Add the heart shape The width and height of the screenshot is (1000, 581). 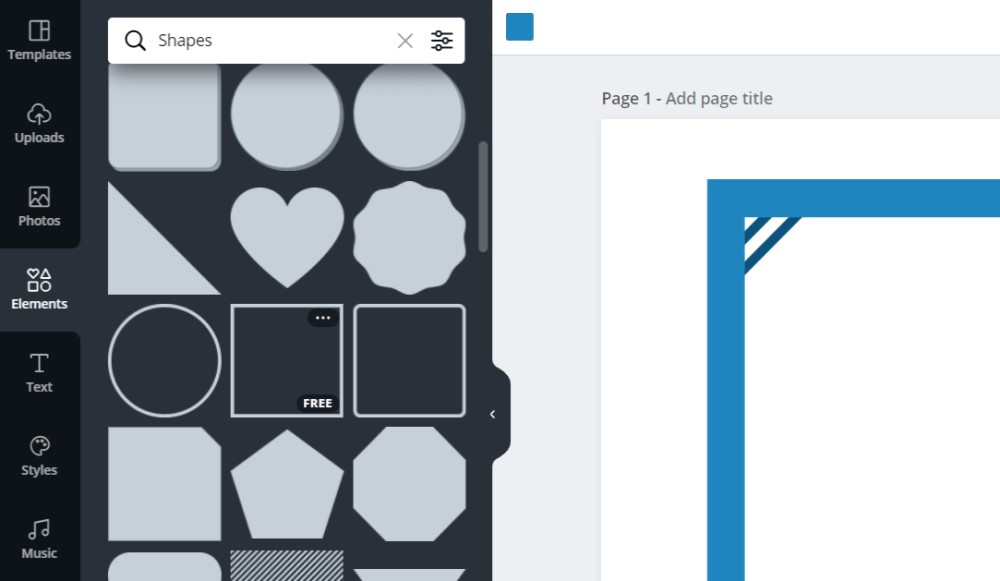pyautogui.click(x=287, y=235)
